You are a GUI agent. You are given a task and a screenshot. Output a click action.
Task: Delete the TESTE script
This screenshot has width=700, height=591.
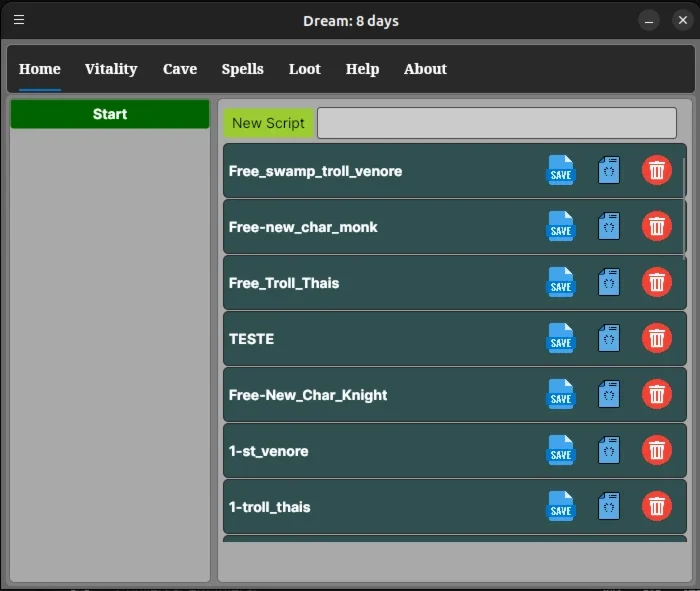click(657, 338)
